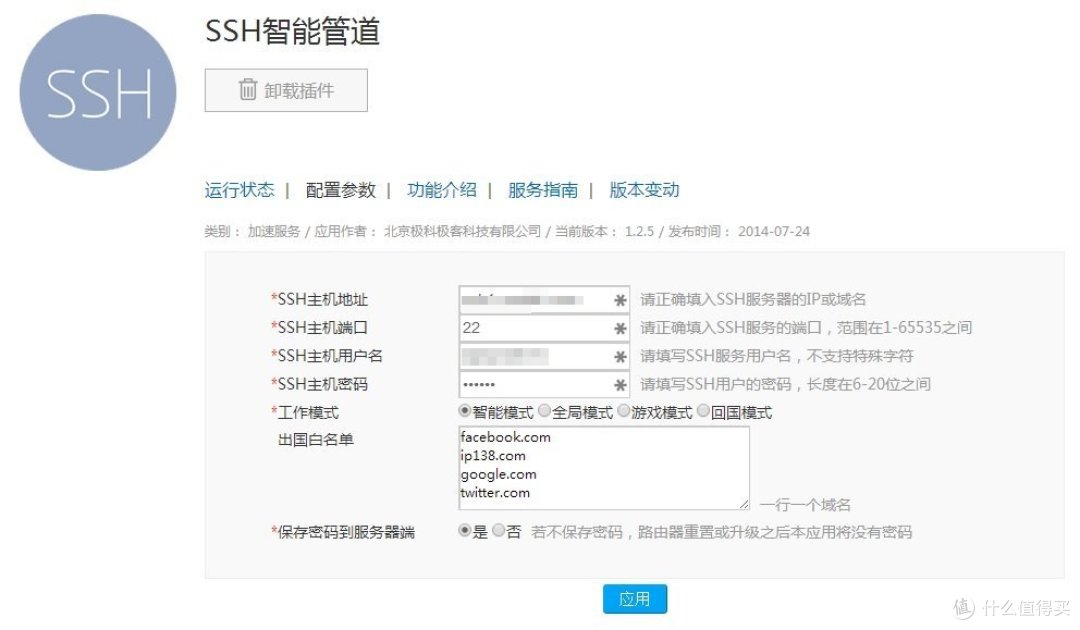
Task: Click the 工作模式 label
Action: (x=309, y=412)
